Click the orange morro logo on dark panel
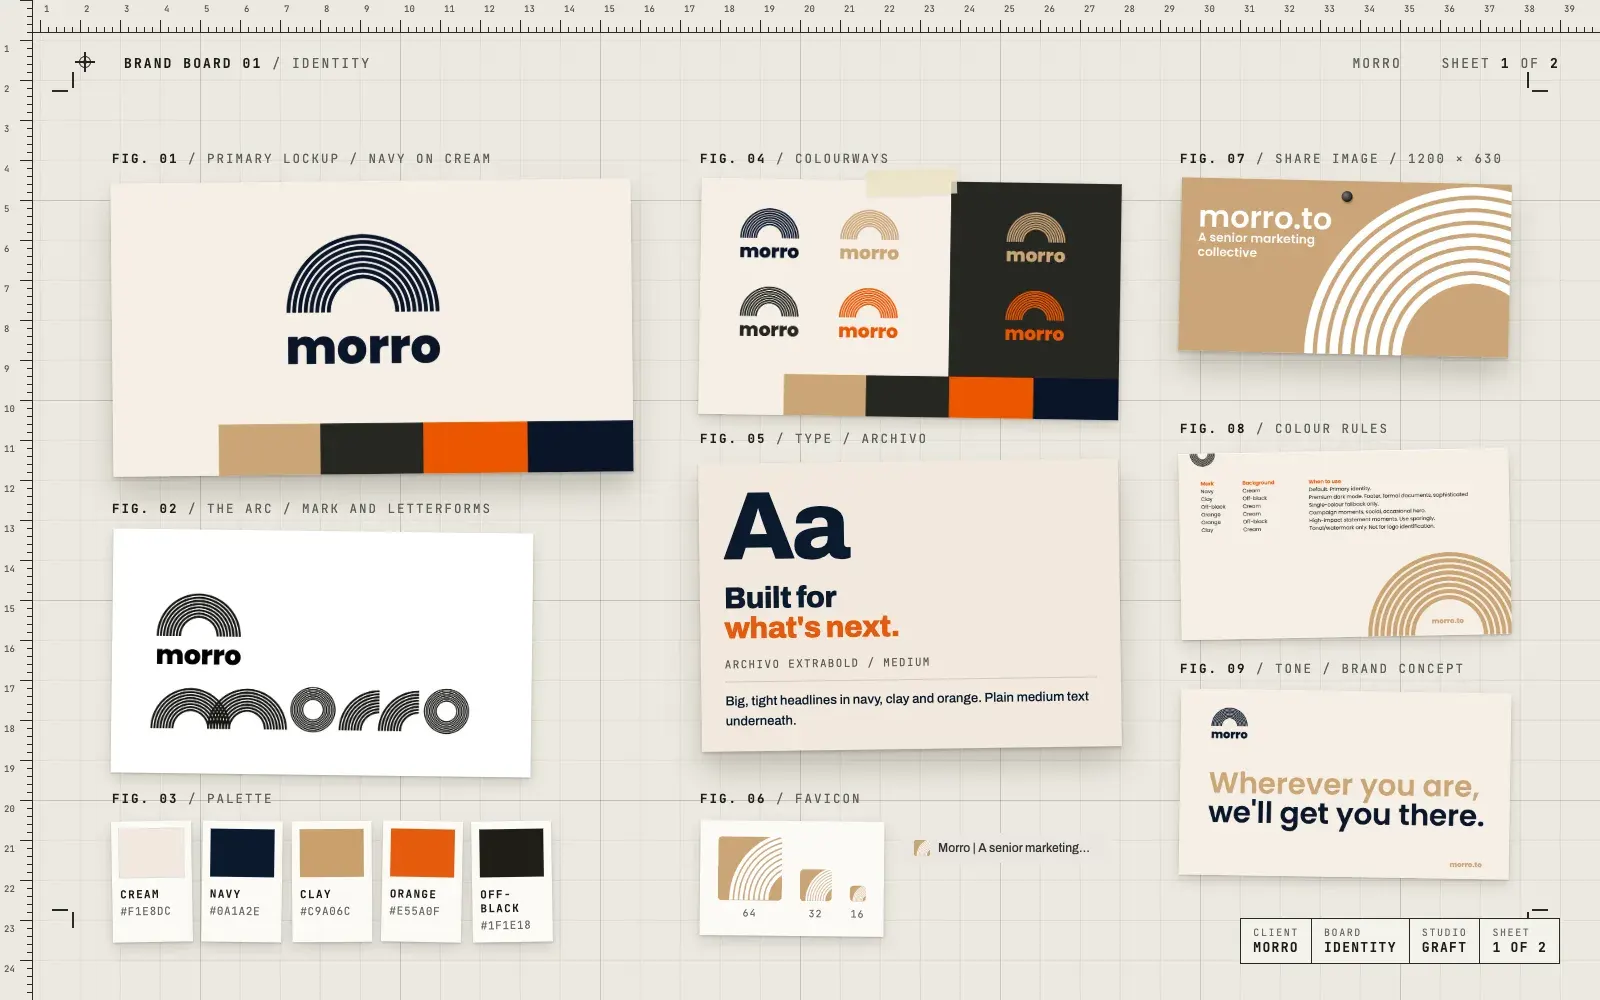 pos(1034,316)
